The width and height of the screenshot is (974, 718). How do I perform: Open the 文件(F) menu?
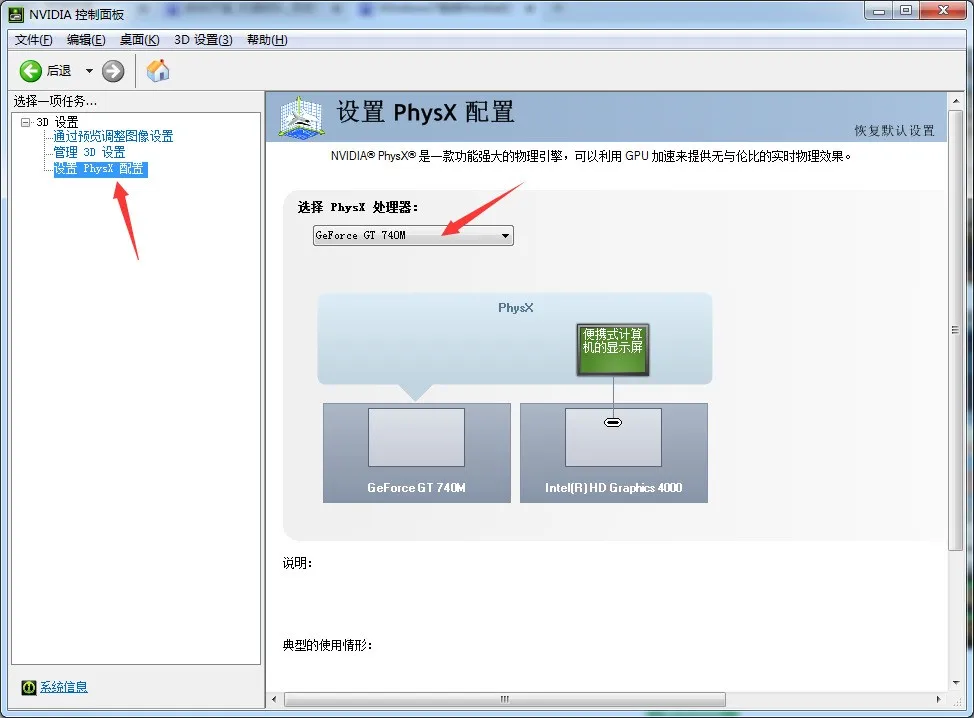point(32,39)
